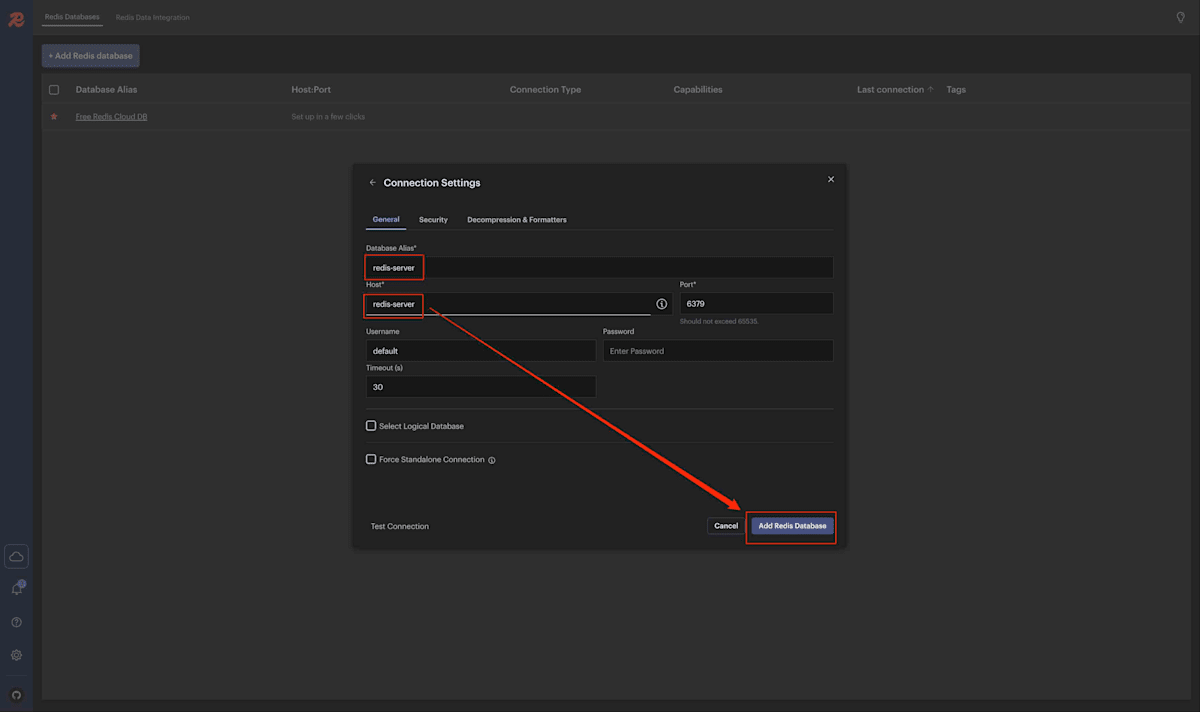1200x712 pixels.
Task: Go back using Connection Settings arrow
Action: pyautogui.click(x=373, y=183)
